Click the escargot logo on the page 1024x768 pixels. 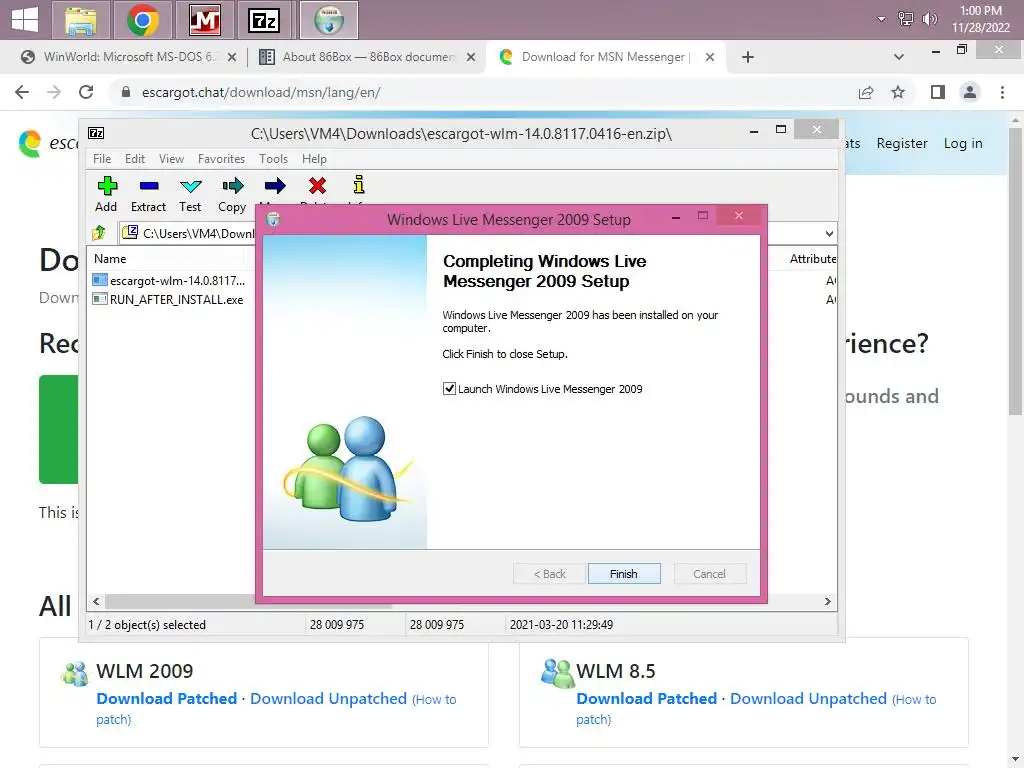click(30, 143)
